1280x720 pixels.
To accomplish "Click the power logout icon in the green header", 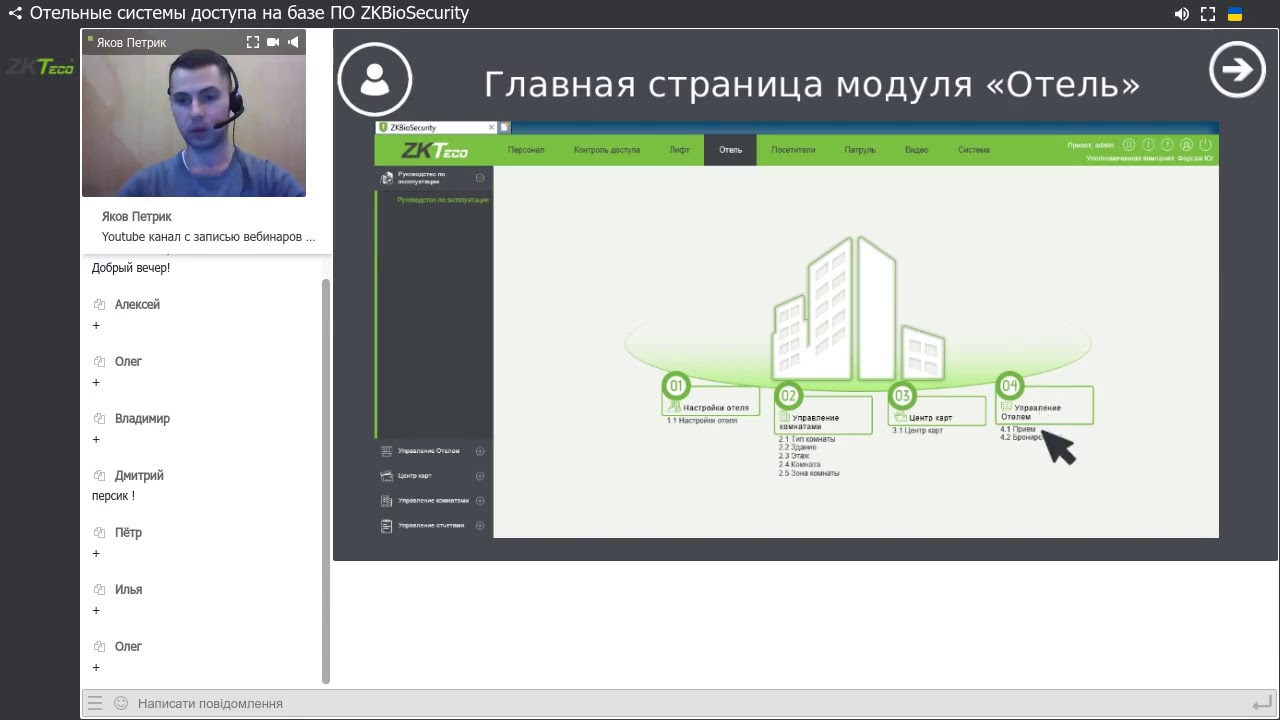I will (x=1205, y=145).
